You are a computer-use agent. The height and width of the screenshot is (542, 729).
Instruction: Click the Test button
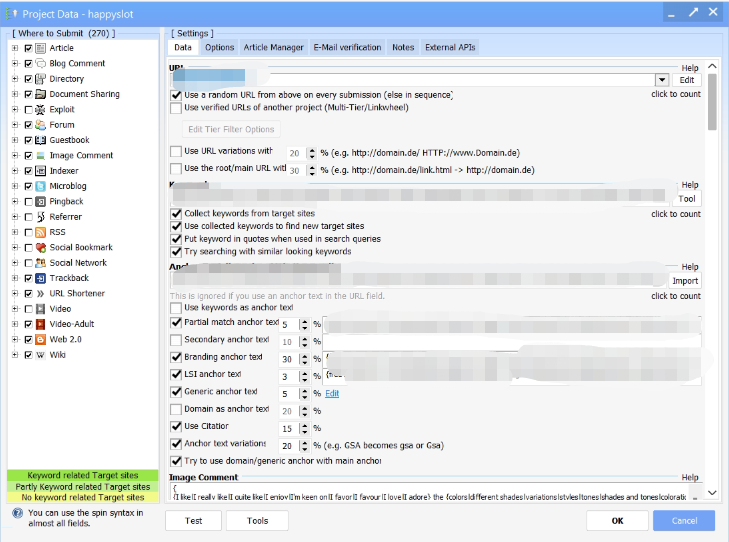pyautogui.click(x=193, y=521)
